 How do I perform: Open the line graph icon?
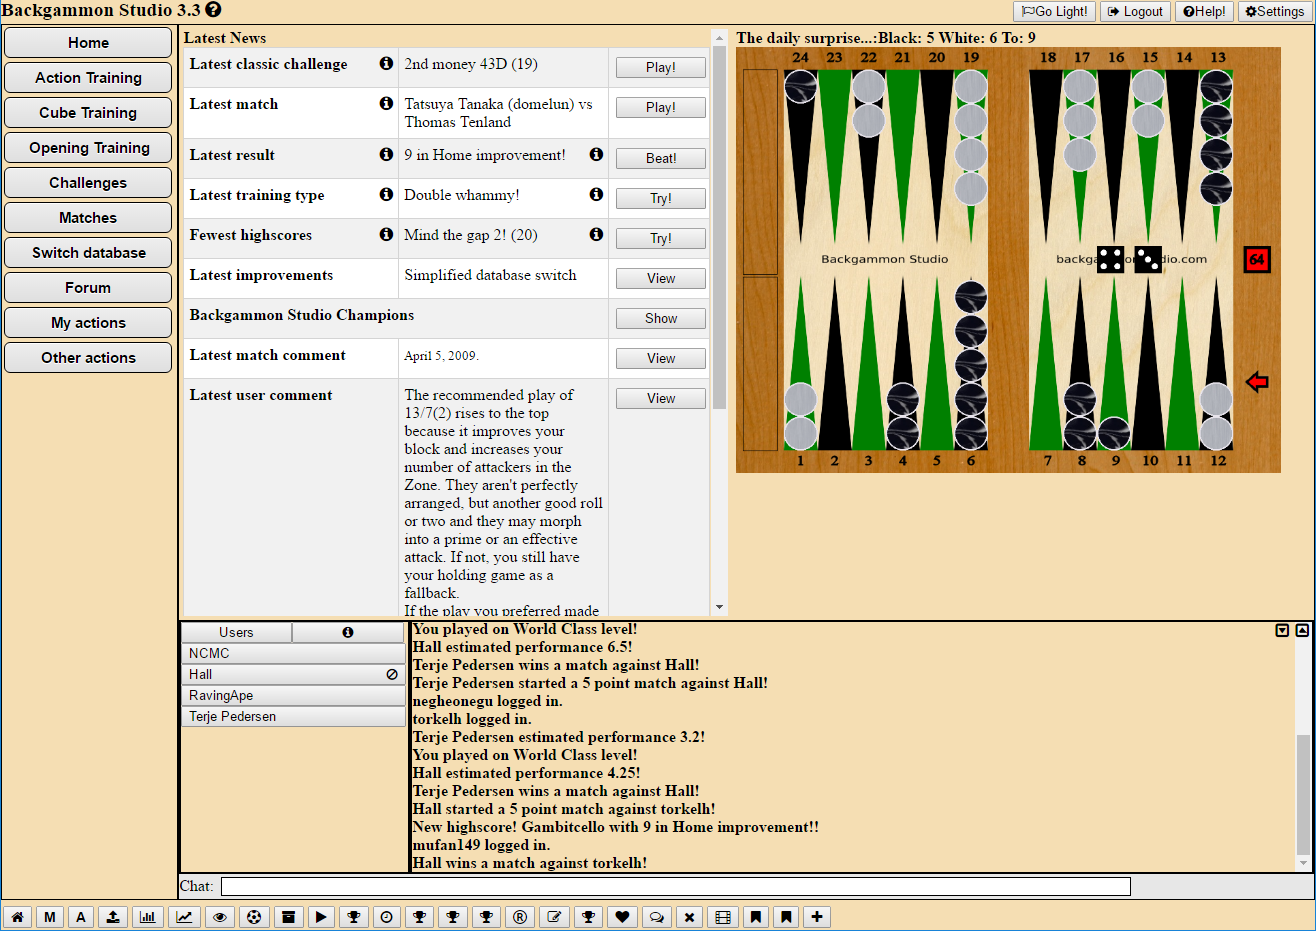(x=185, y=916)
